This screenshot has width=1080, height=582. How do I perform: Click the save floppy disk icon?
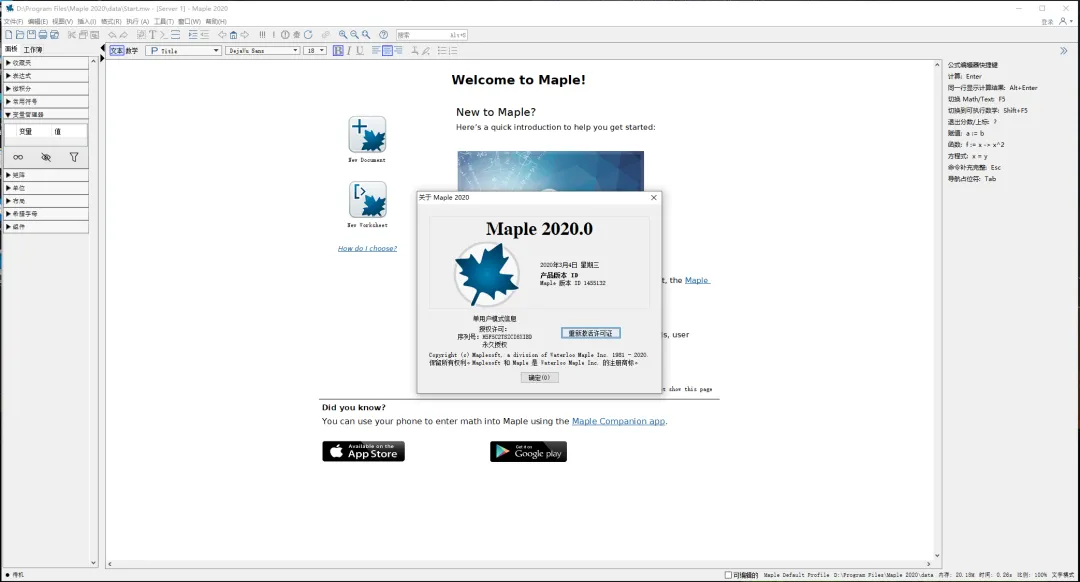pos(31,34)
